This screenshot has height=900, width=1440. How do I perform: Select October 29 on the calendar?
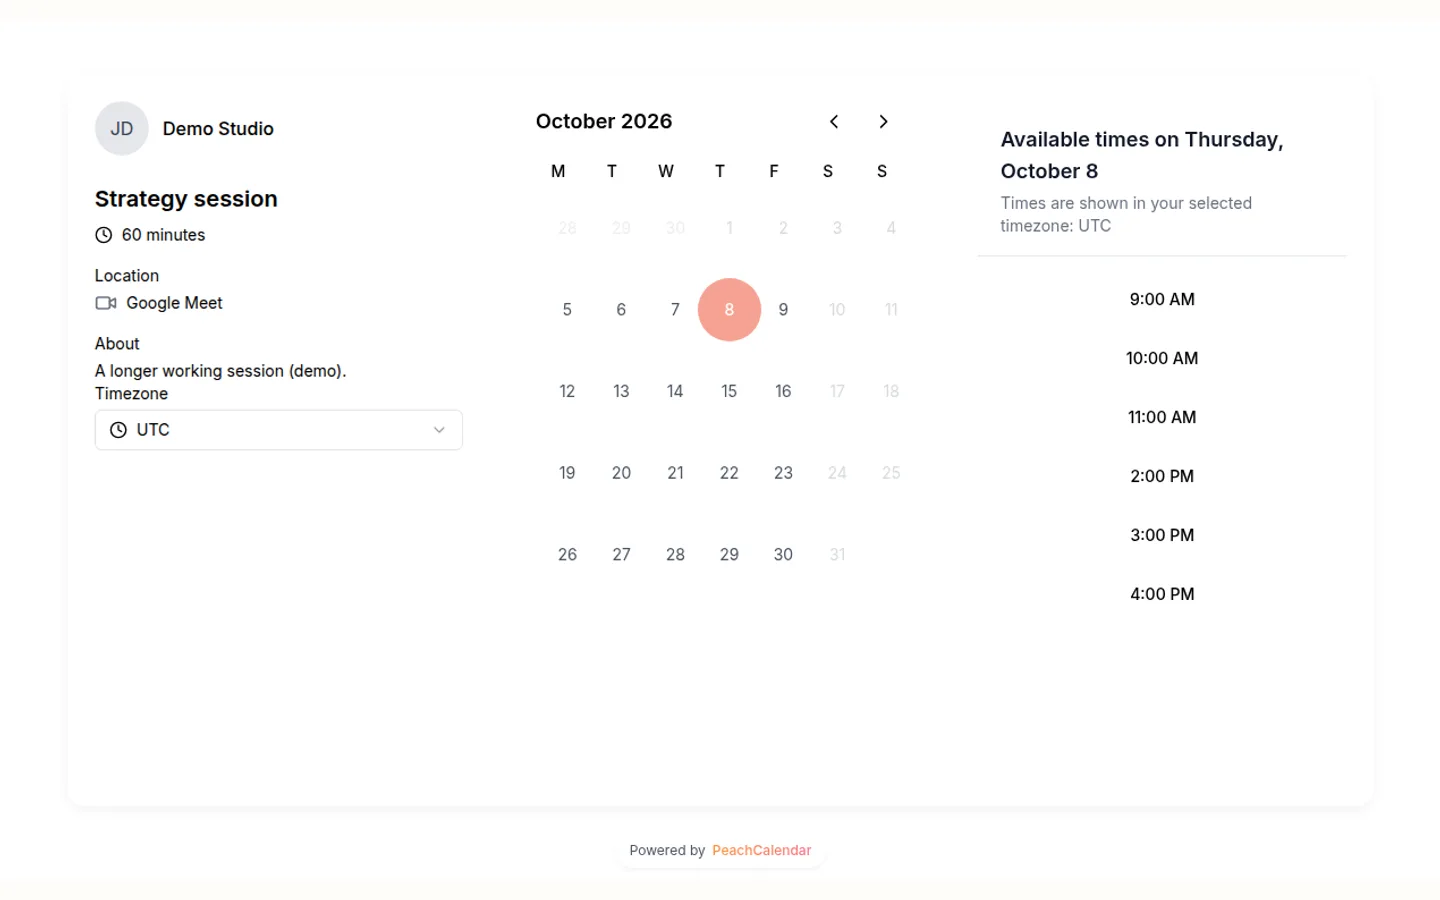(x=729, y=555)
